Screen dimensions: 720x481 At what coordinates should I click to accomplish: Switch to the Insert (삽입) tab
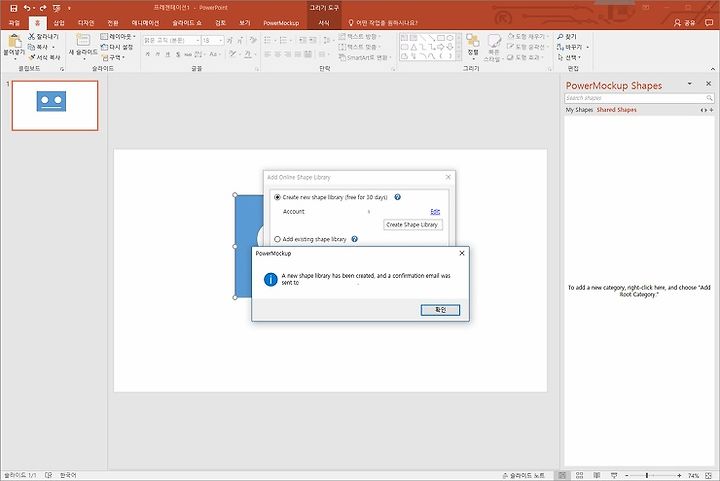pos(59,22)
